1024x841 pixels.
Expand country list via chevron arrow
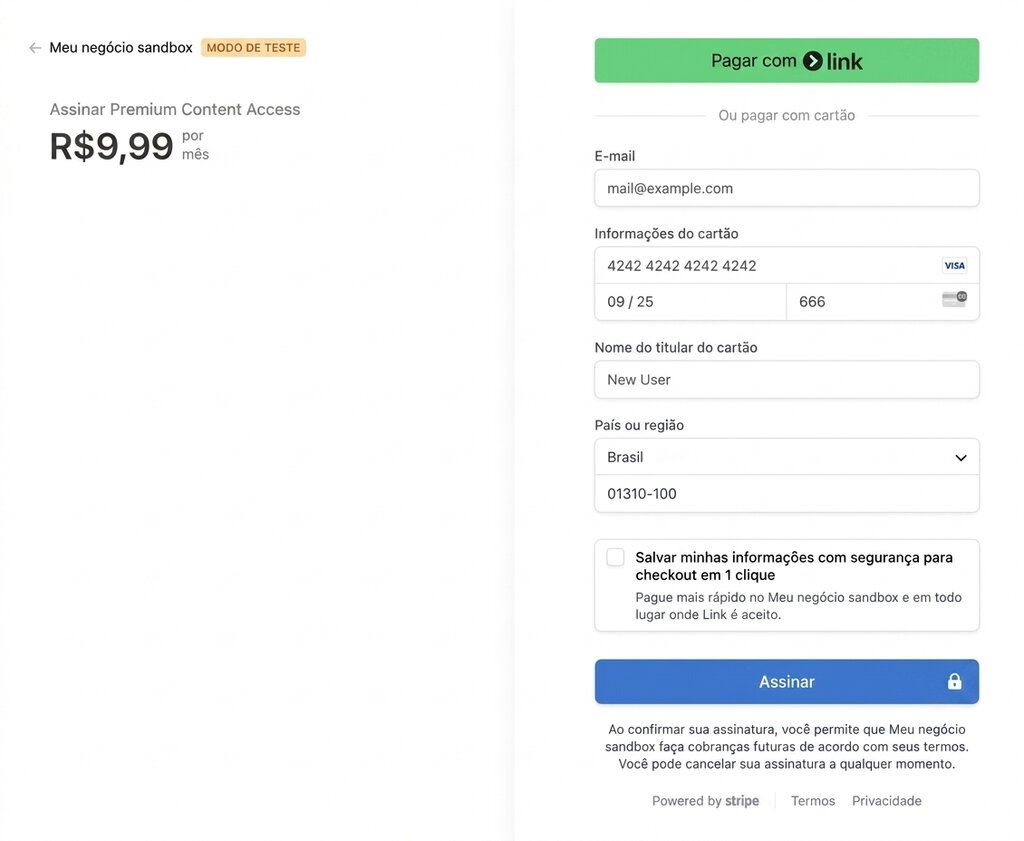click(961, 458)
